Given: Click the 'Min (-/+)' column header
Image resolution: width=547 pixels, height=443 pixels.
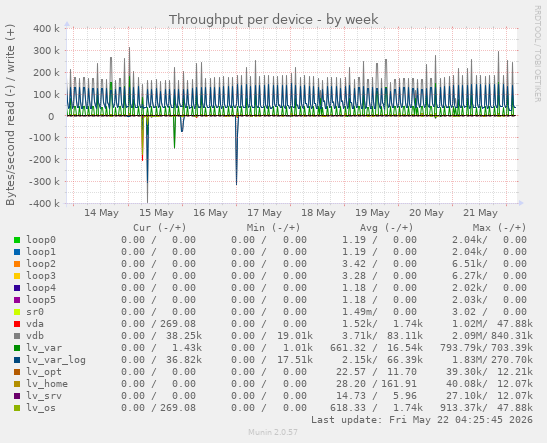Looking at the screenshot, I should (x=273, y=228).
